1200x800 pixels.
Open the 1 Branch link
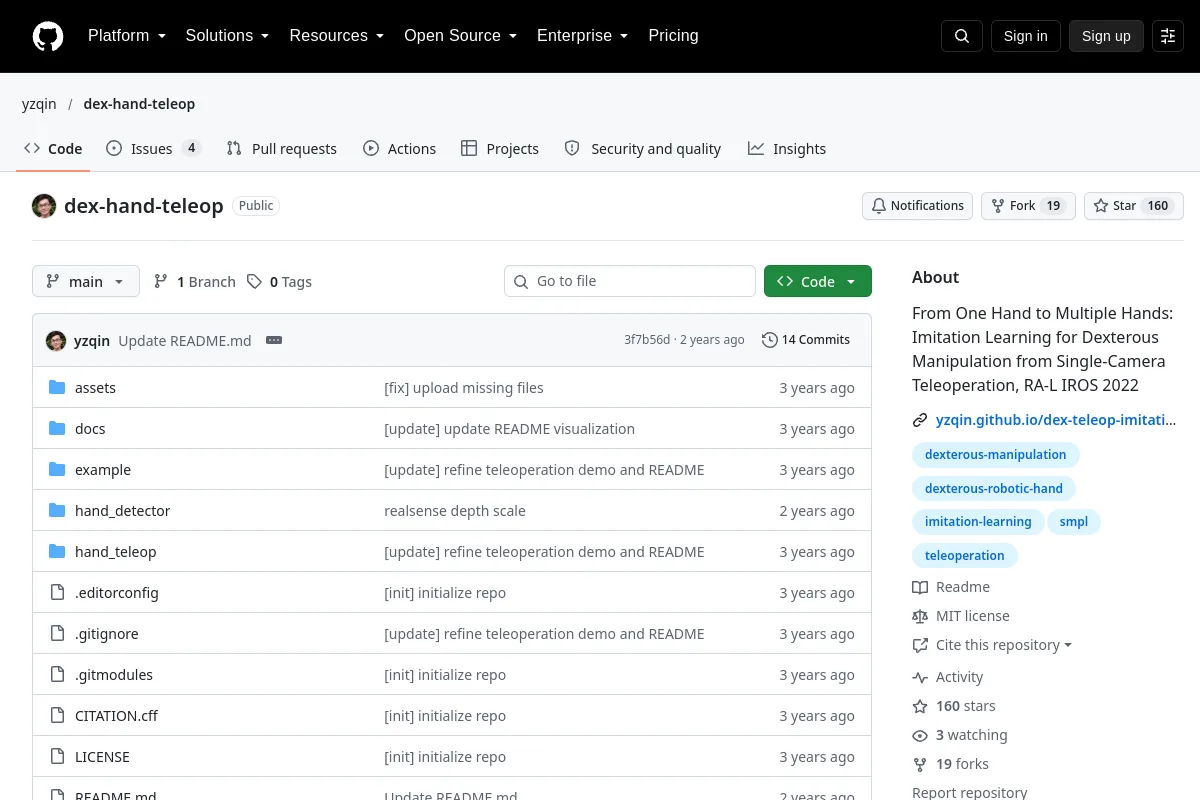point(195,282)
